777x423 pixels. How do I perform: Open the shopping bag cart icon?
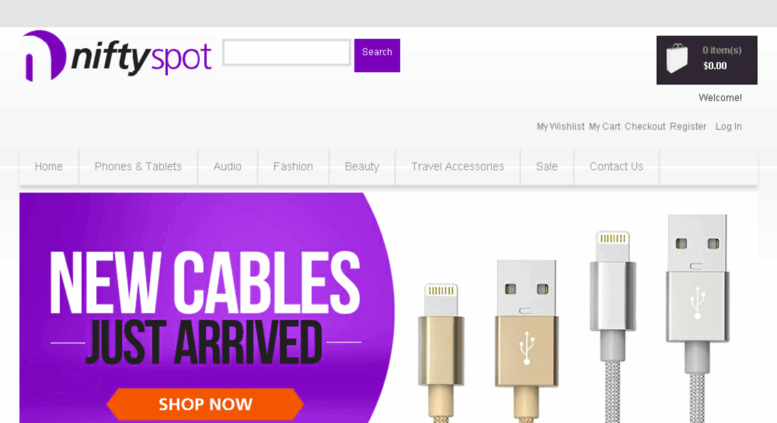(676, 58)
